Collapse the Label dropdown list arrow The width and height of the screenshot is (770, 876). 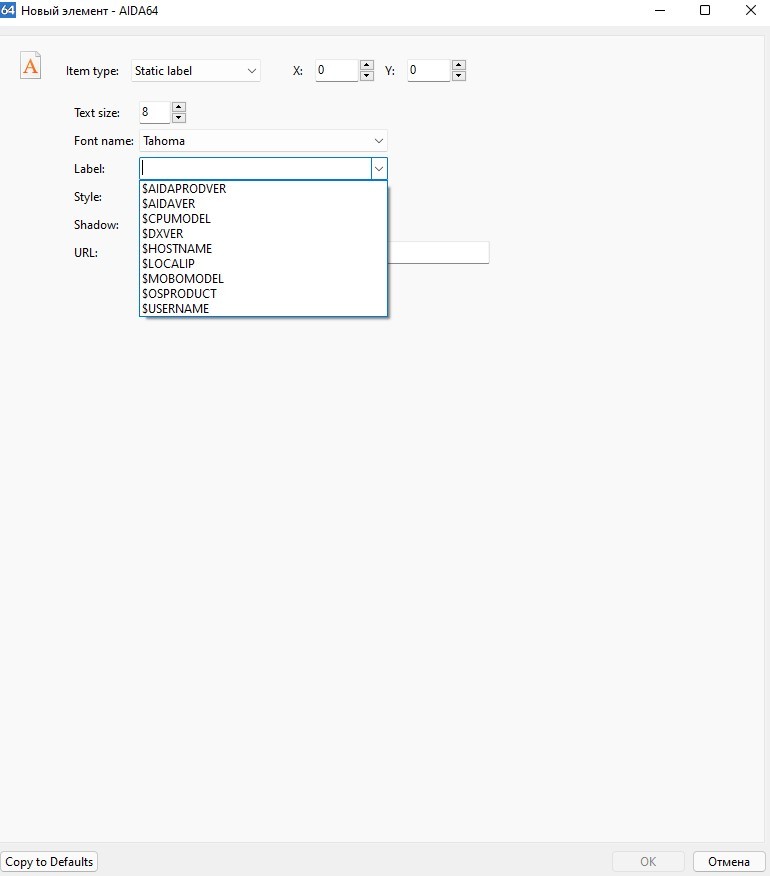379,169
